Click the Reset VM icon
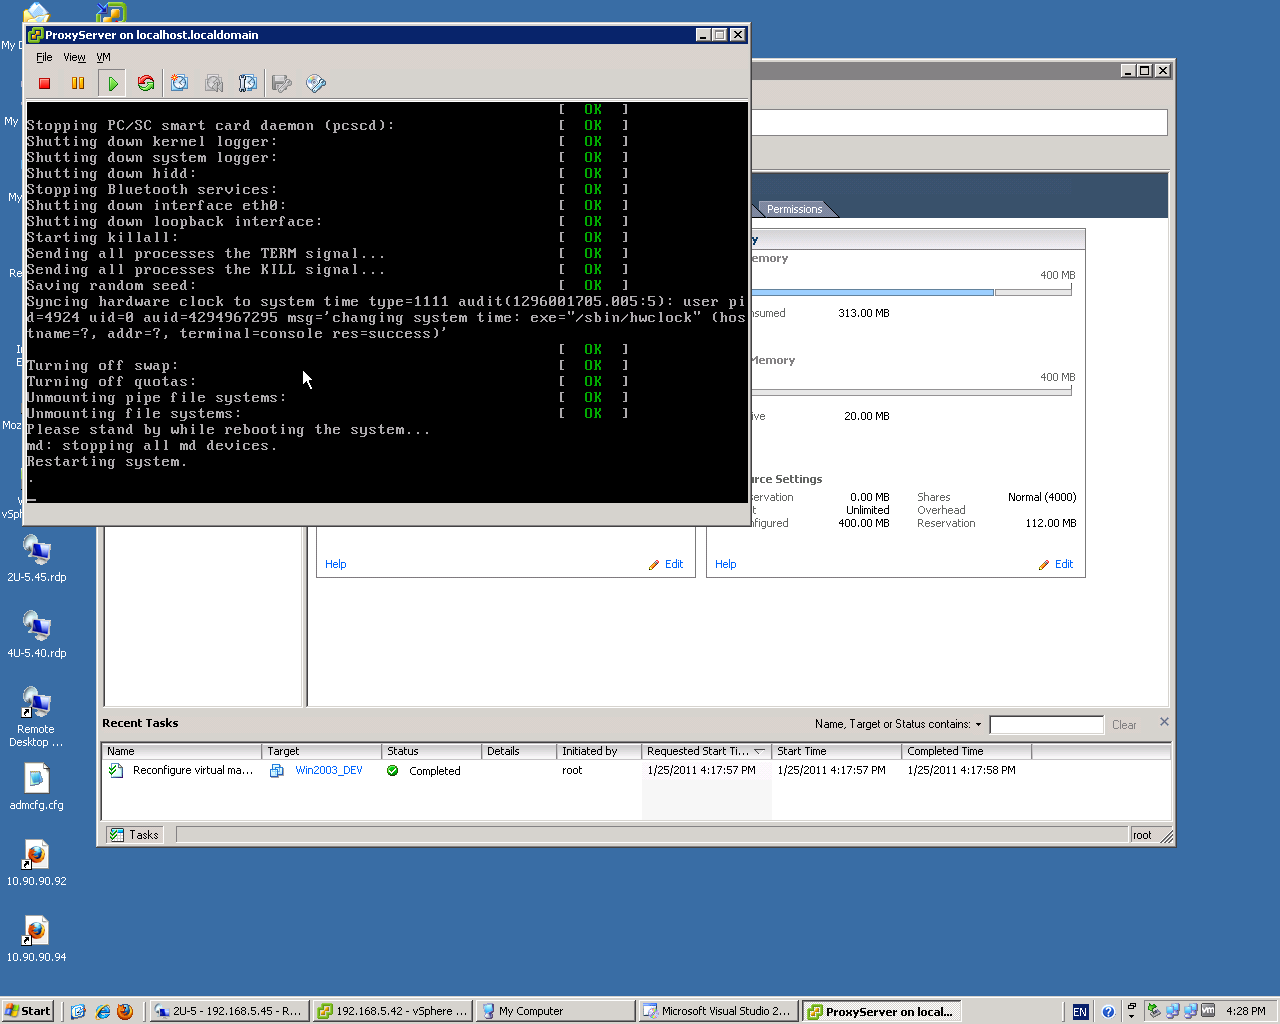The image size is (1280, 1024). click(x=146, y=84)
